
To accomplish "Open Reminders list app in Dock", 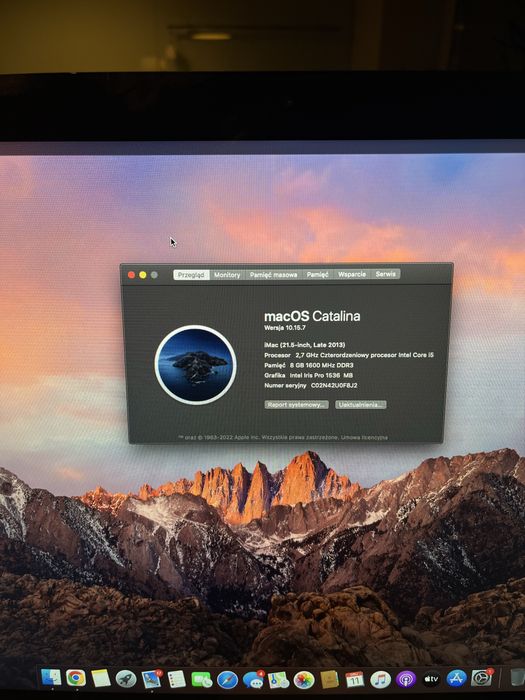I will coord(177,679).
